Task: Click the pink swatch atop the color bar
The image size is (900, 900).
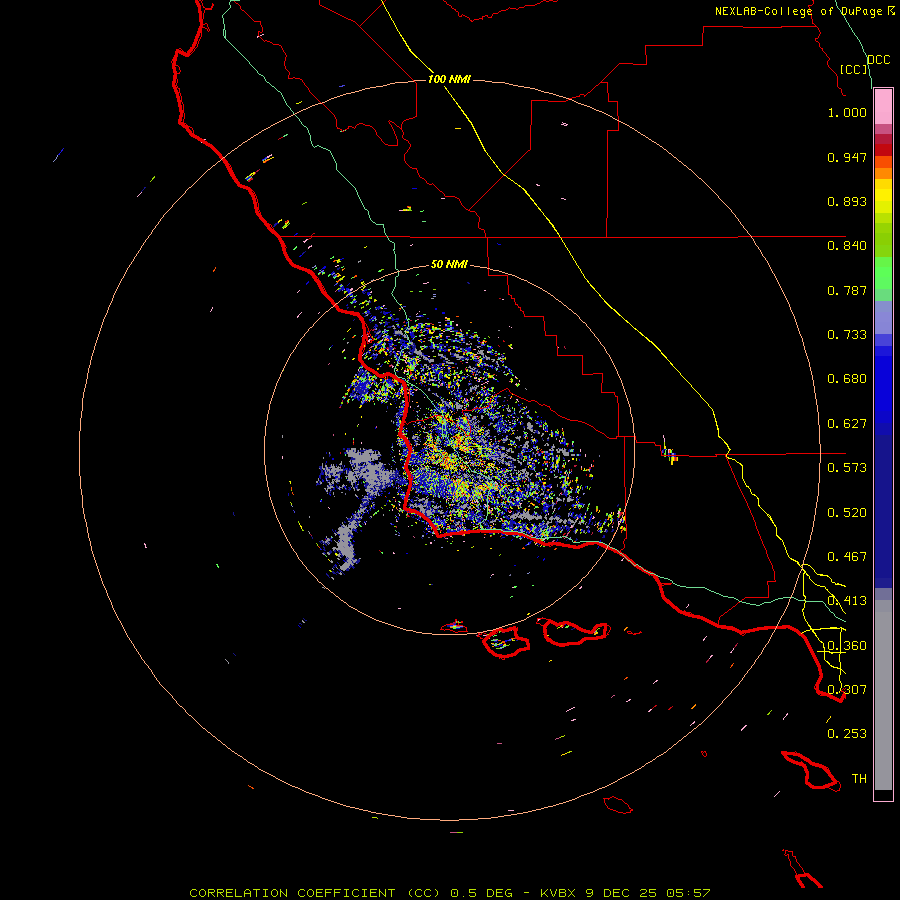Action: pos(883,107)
